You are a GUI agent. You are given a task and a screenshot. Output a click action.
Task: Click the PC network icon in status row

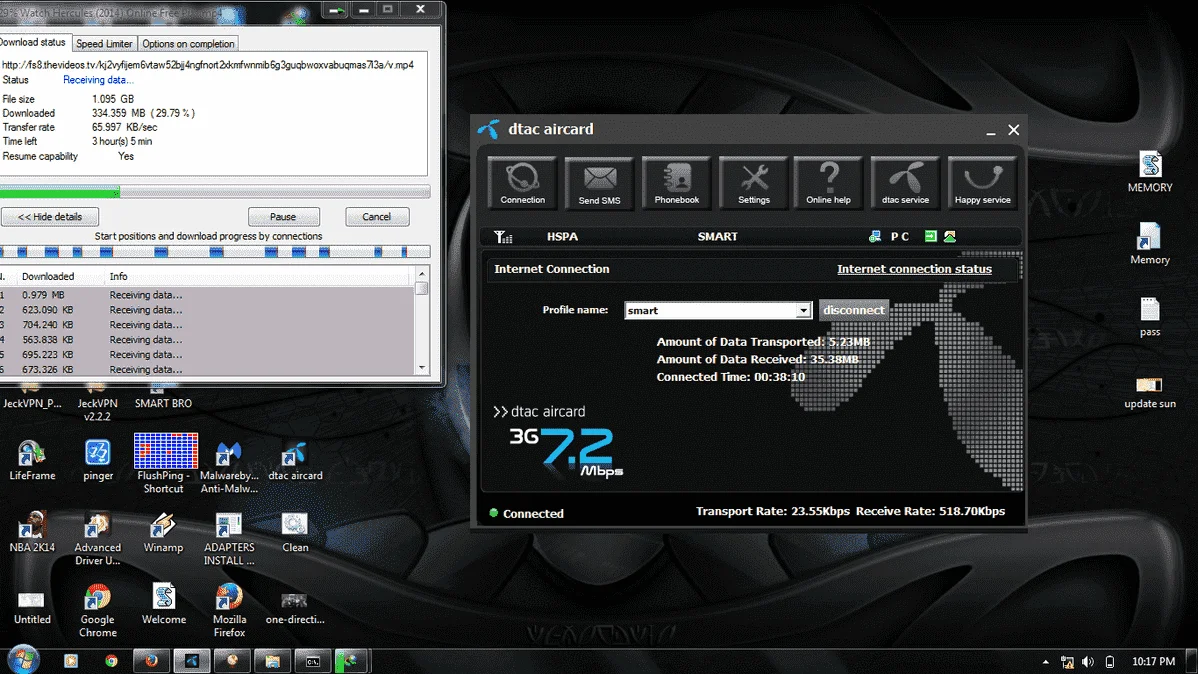(x=876, y=237)
